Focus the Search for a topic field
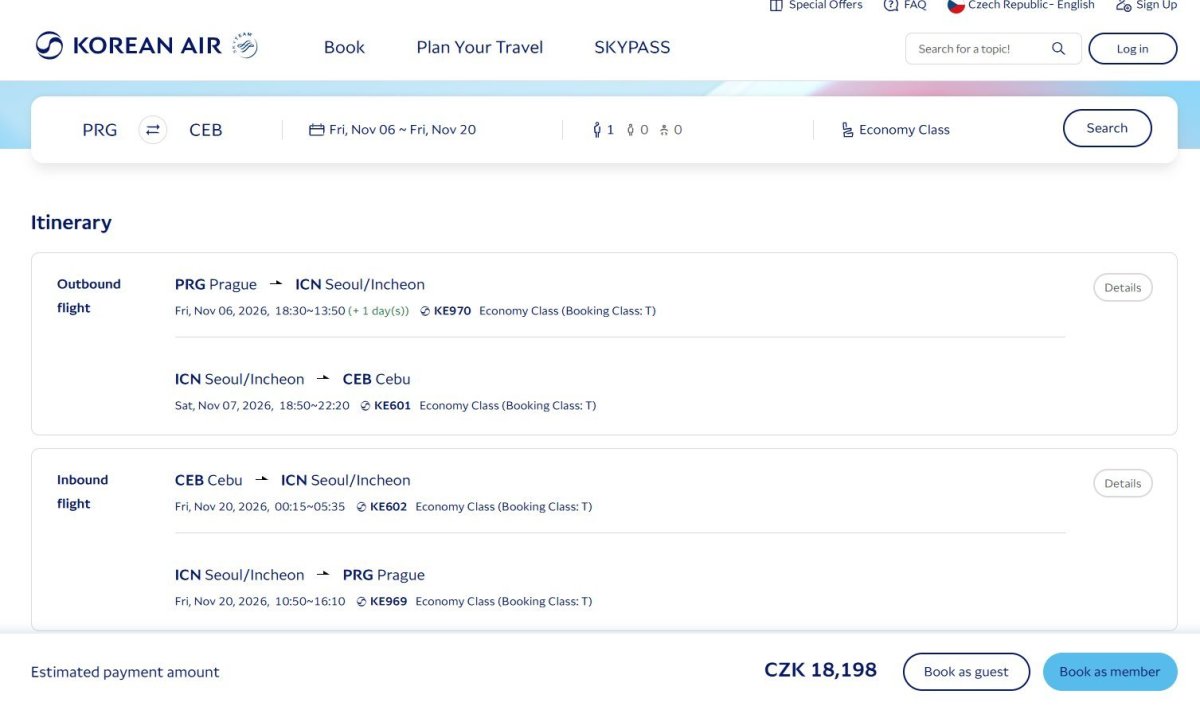The width and height of the screenshot is (1200, 710). tap(980, 49)
